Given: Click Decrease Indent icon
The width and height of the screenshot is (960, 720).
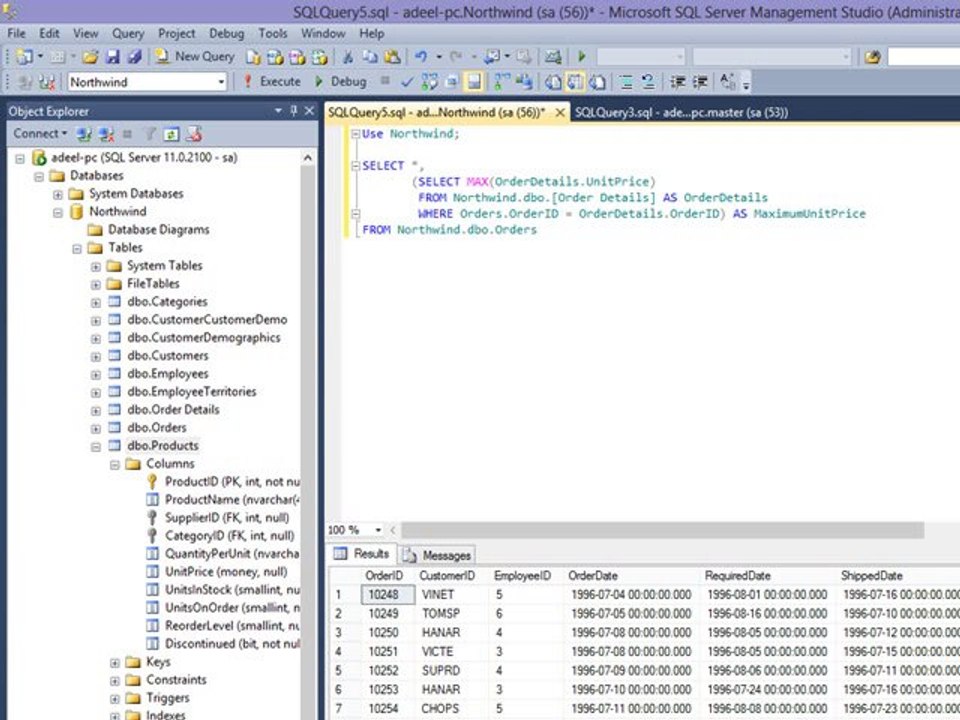Looking at the screenshot, I should (x=677, y=81).
